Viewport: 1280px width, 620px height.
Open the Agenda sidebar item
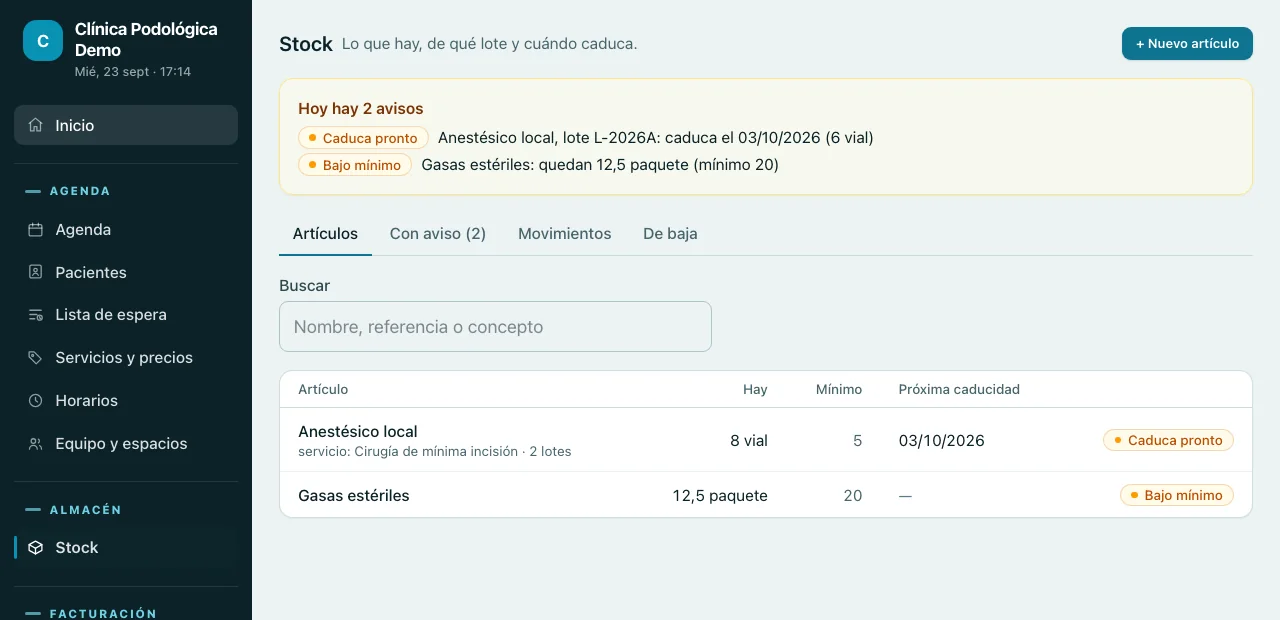point(126,230)
